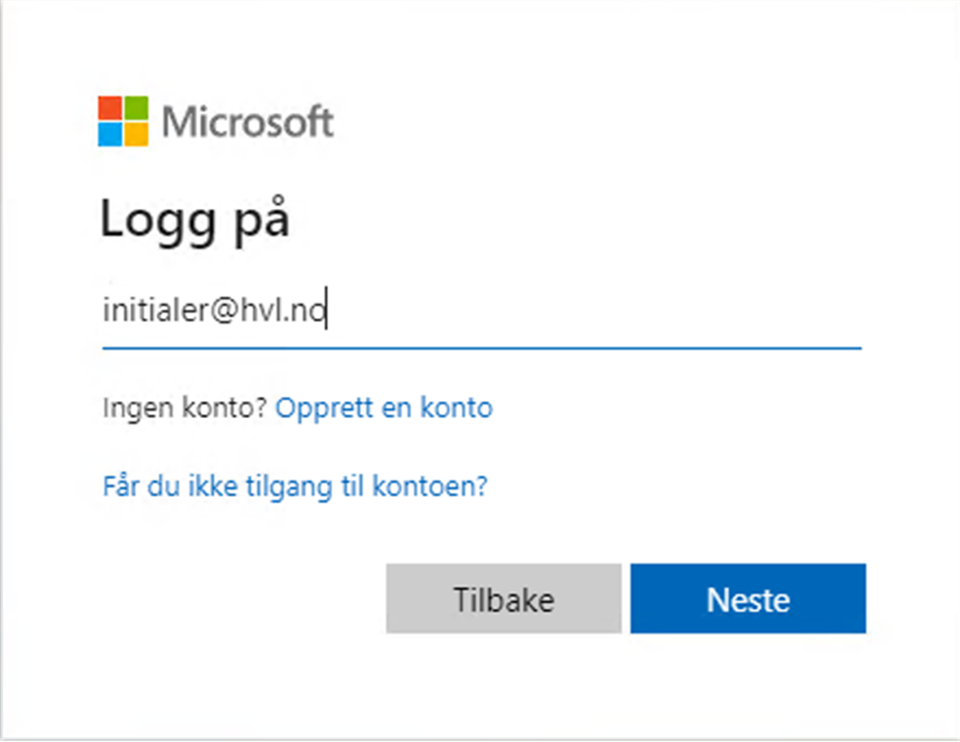The image size is (960, 742).
Task: Continue to next step with Neste
Action: click(x=747, y=599)
